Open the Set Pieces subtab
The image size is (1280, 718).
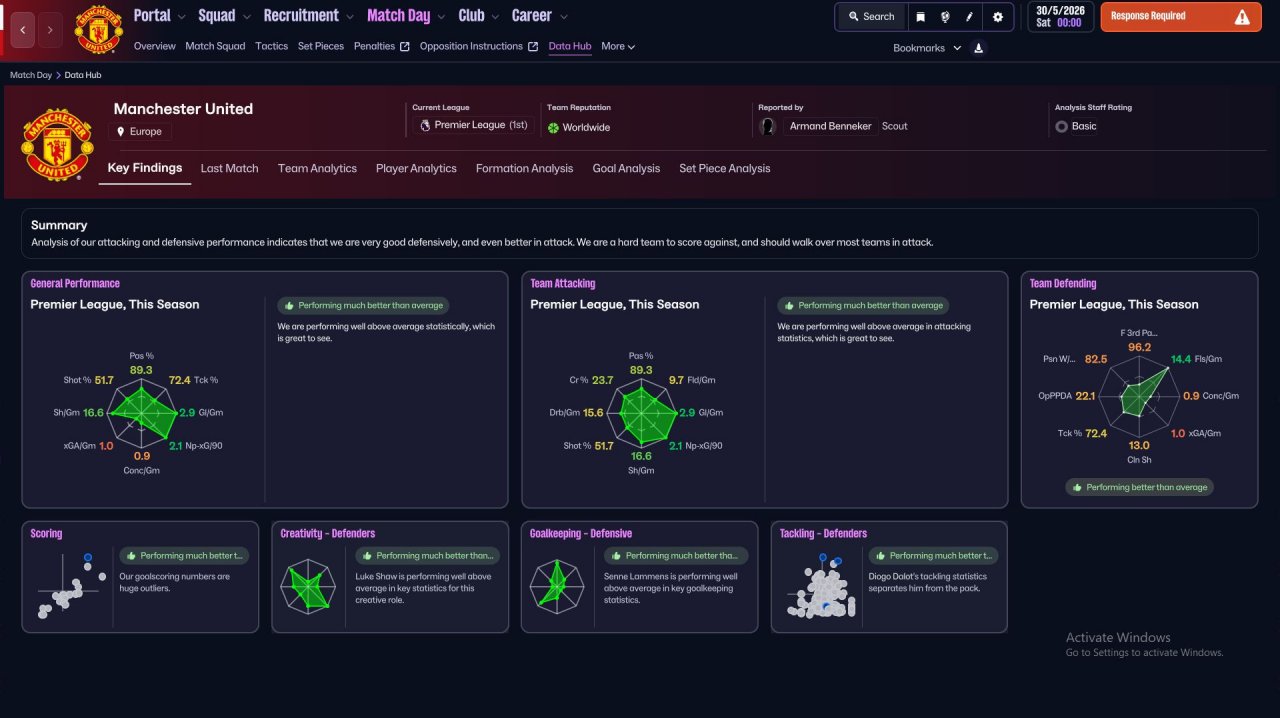click(321, 47)
